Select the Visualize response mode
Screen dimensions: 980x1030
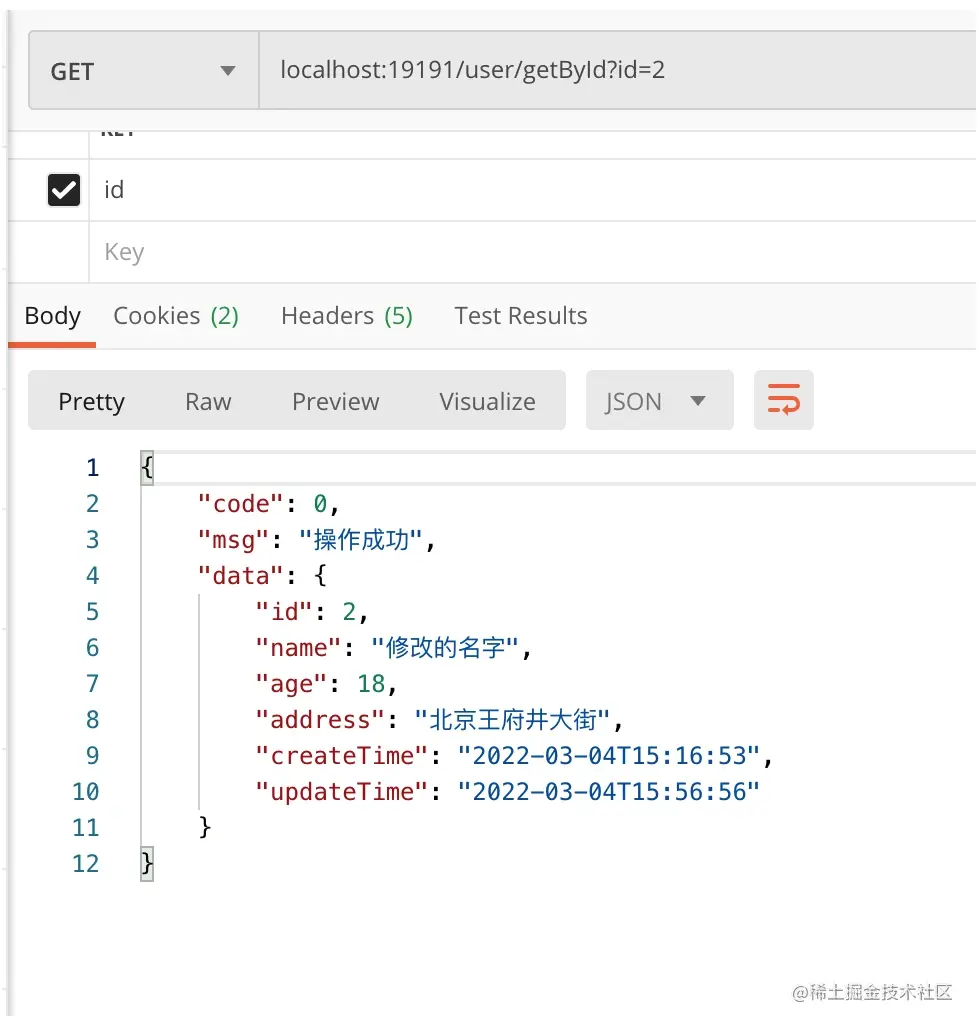point(487,401)
